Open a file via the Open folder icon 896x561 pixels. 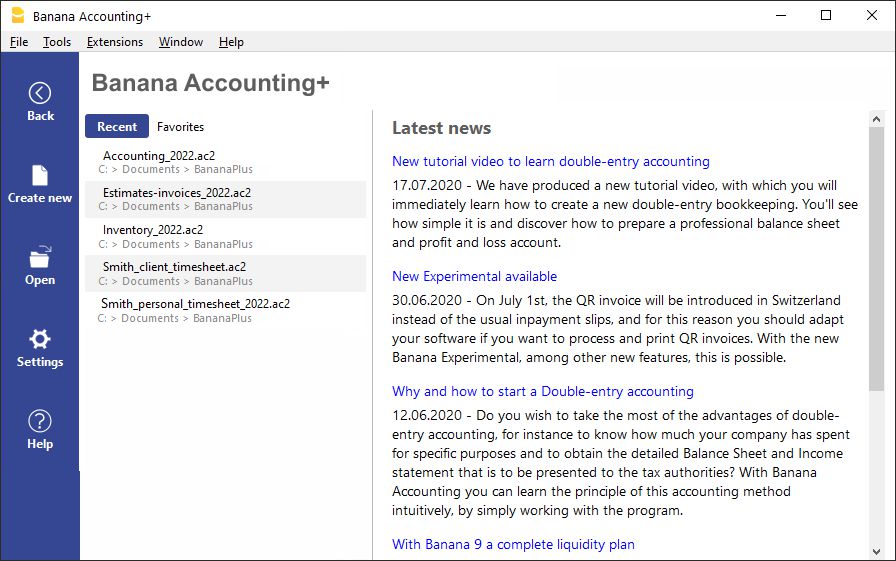click(40, 257)
